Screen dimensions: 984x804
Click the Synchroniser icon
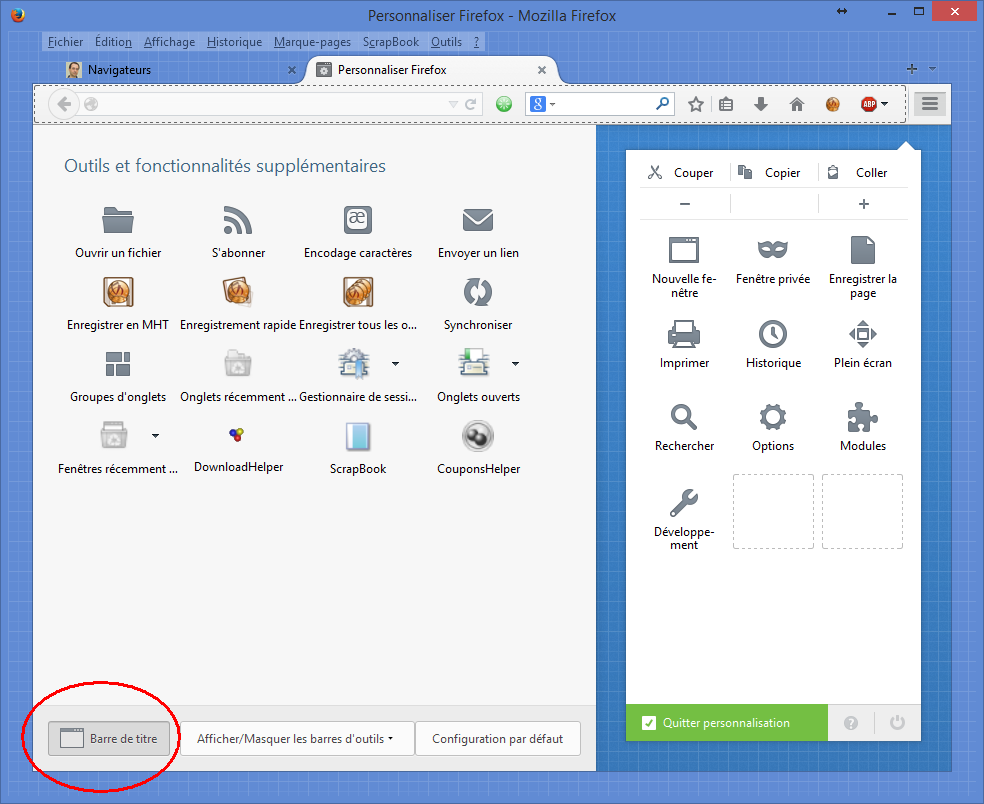[478, 292]
